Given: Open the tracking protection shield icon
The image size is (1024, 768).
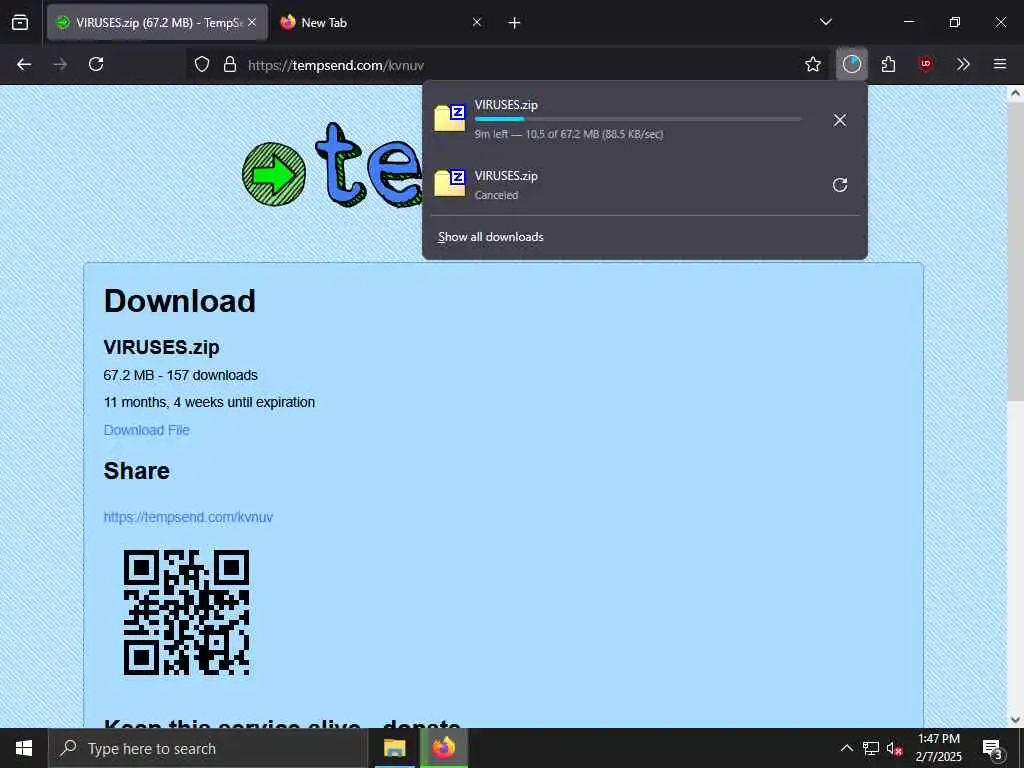Looking at the screenshot, I should 202,65.
